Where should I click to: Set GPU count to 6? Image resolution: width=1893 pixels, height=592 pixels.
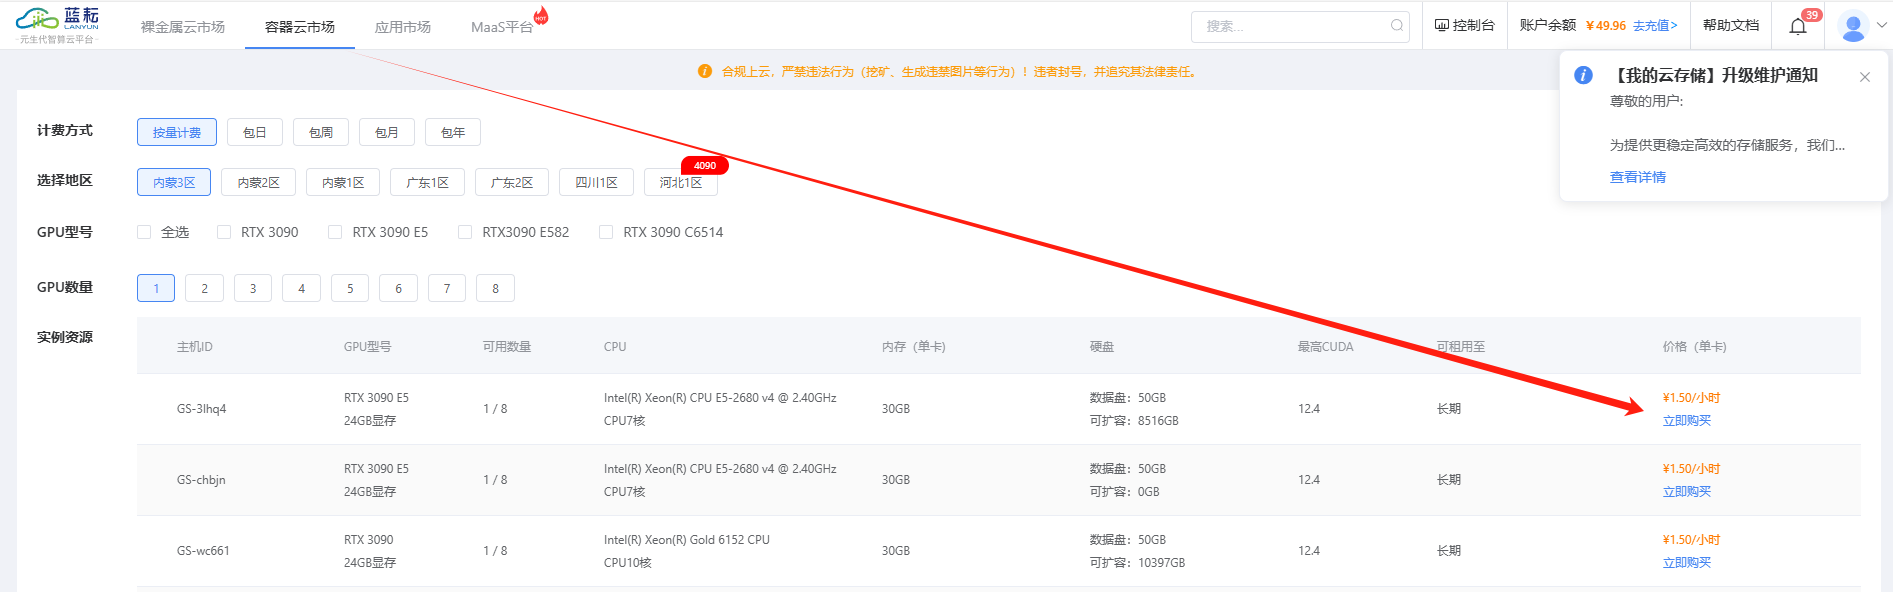(x=398, y=288)
